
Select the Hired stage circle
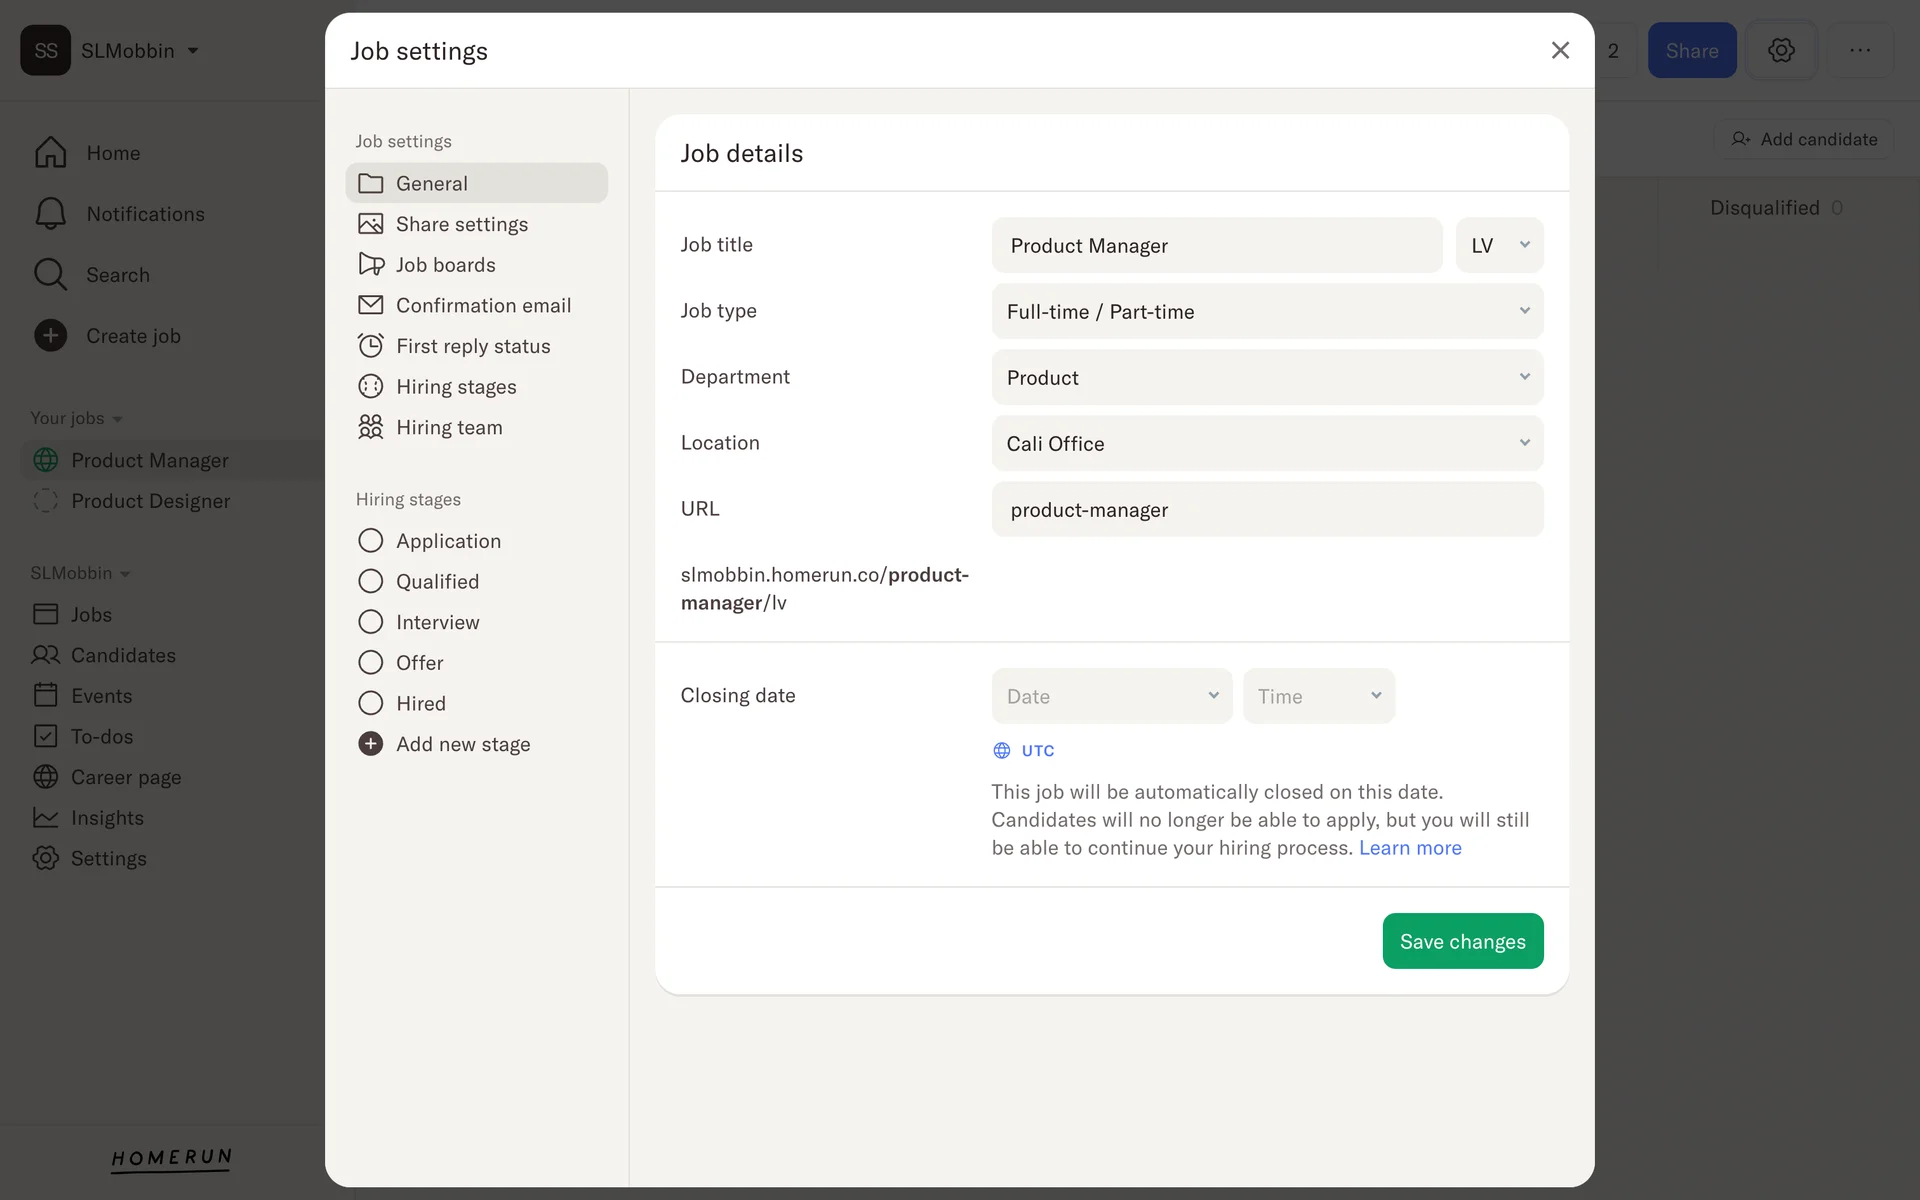pyautogui.click(x=370, y=703)
